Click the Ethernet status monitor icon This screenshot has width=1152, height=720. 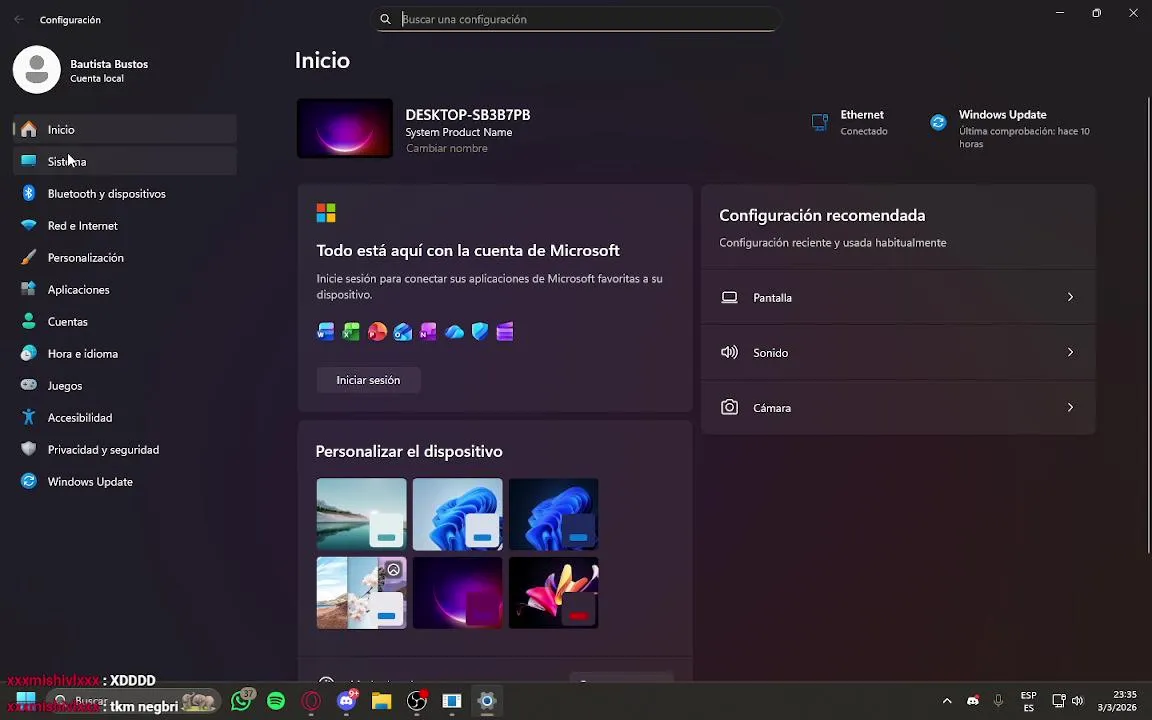[x=819, y=122]
